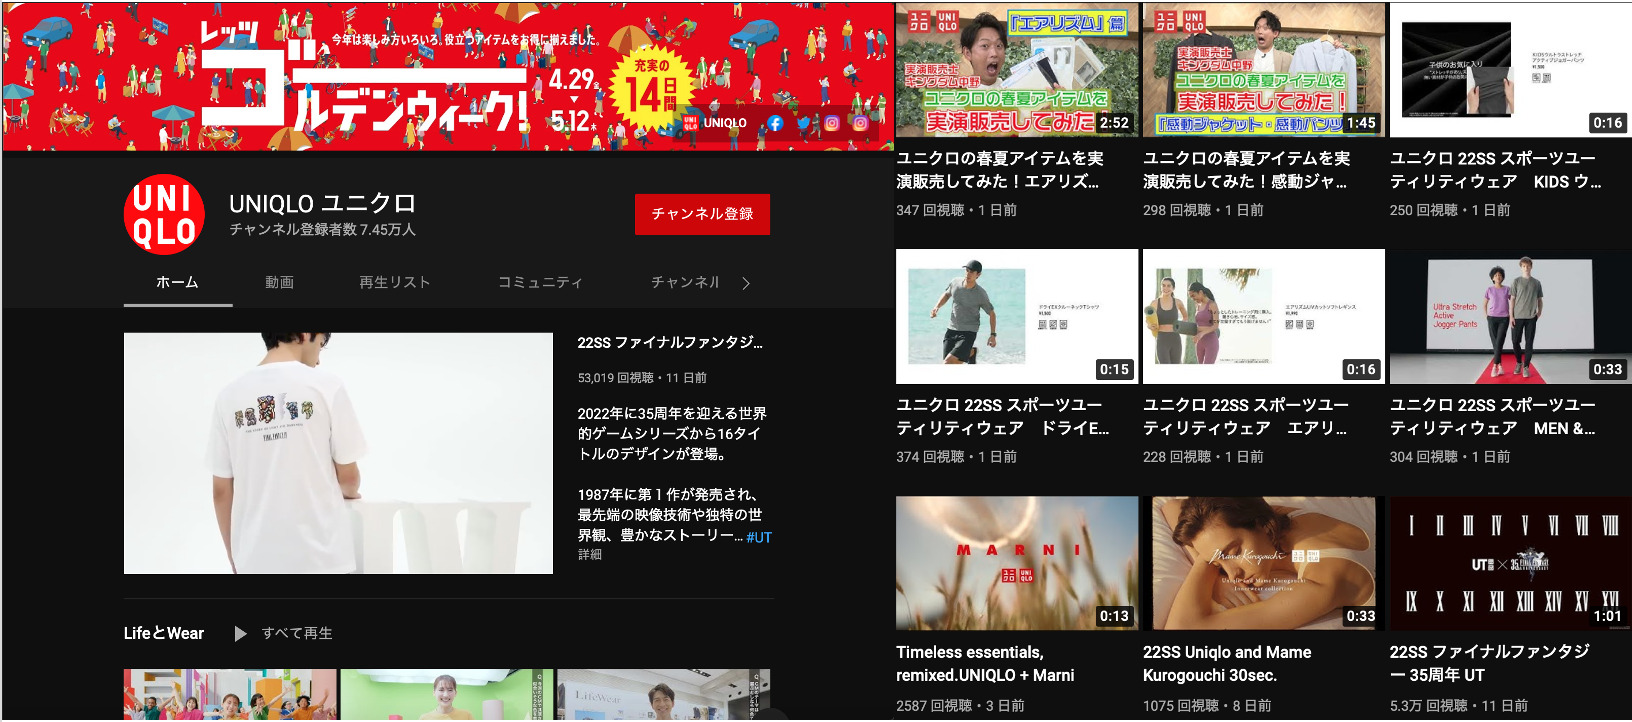Click the round UNIQLO channel avatar
Viewport: 1632px width, 722px height.
pos(164,215)
